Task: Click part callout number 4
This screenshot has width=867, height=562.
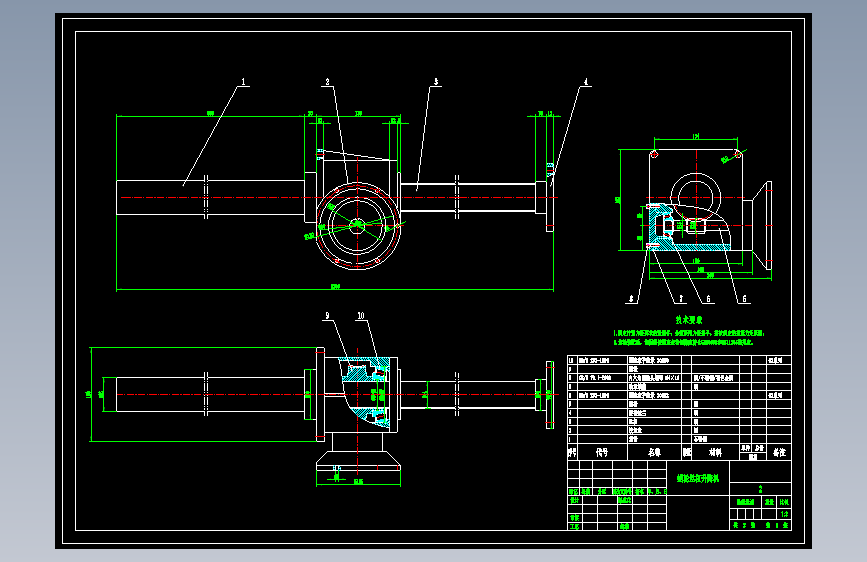Action: (586, 82)
